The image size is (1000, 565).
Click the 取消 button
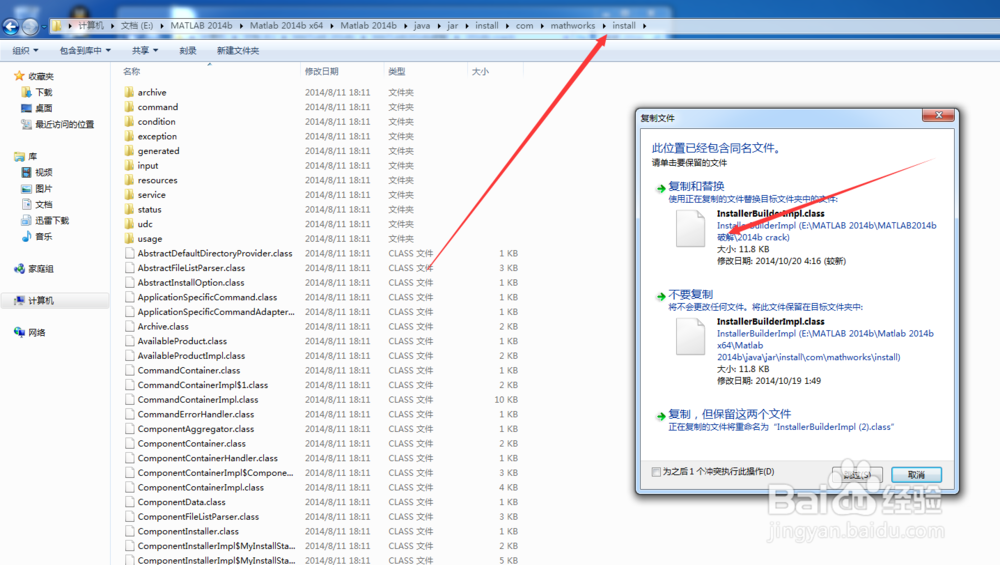pos(916,474)
